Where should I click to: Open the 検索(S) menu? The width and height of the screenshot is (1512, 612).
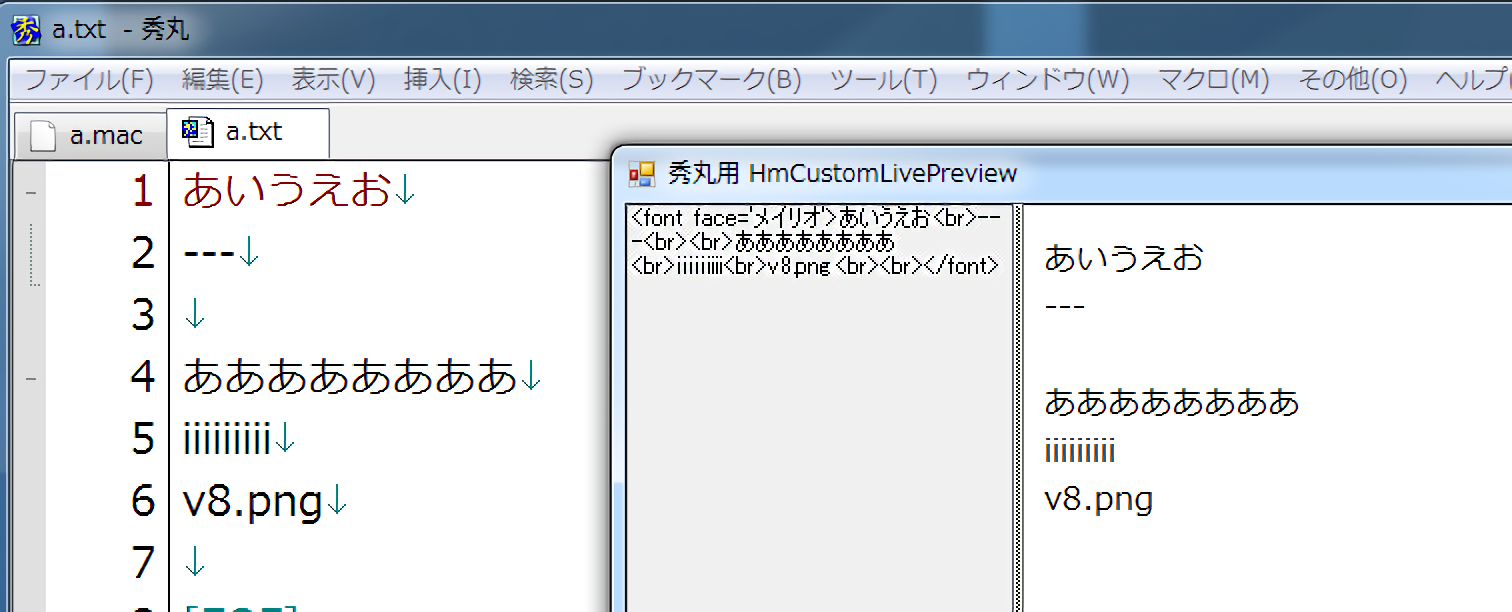pyautogui.click(x=551, y=80)
